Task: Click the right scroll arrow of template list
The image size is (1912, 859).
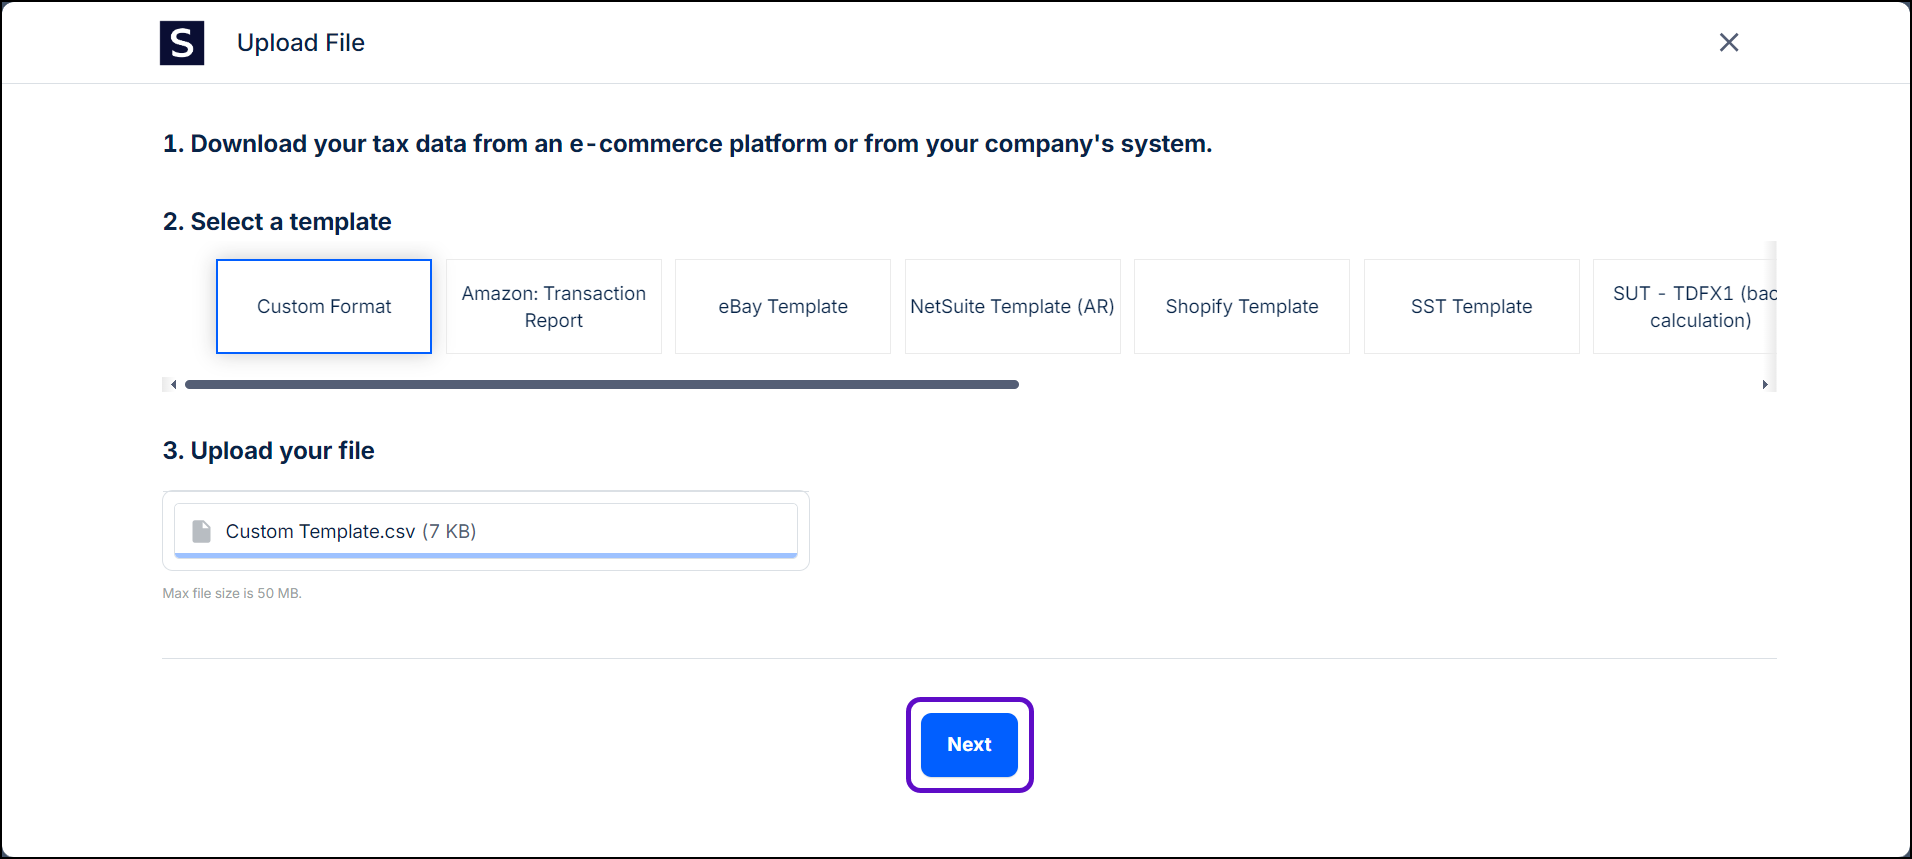Action: click(x=1765, y=384)
